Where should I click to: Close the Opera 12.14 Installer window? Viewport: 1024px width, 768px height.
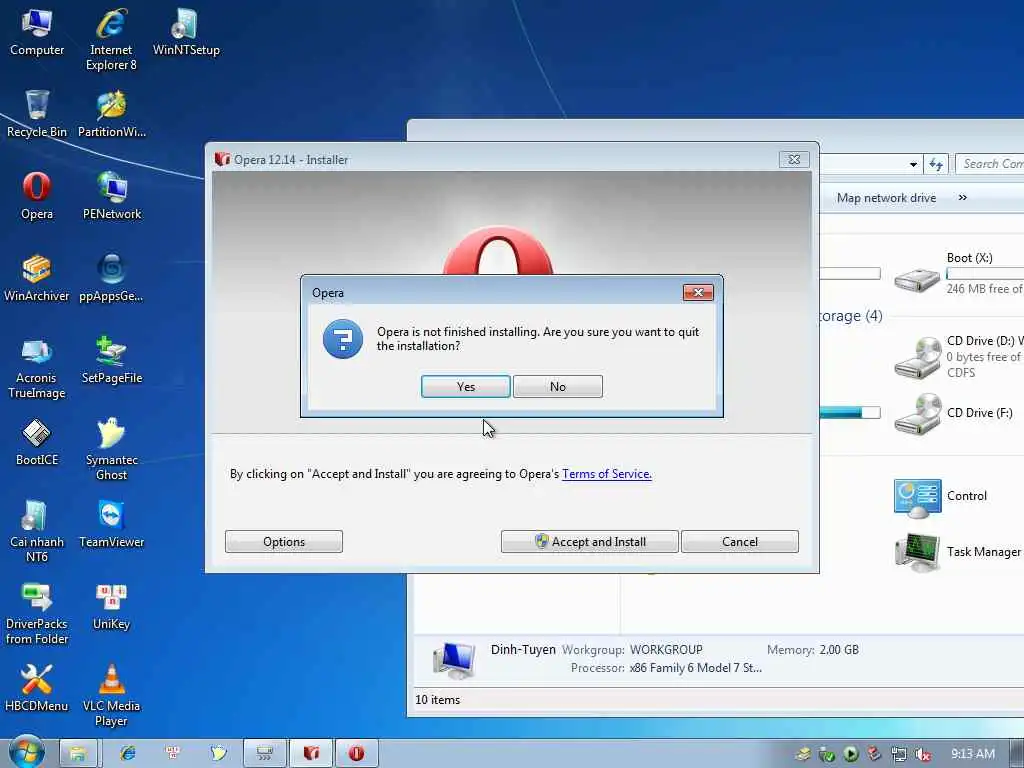[794, 159]
